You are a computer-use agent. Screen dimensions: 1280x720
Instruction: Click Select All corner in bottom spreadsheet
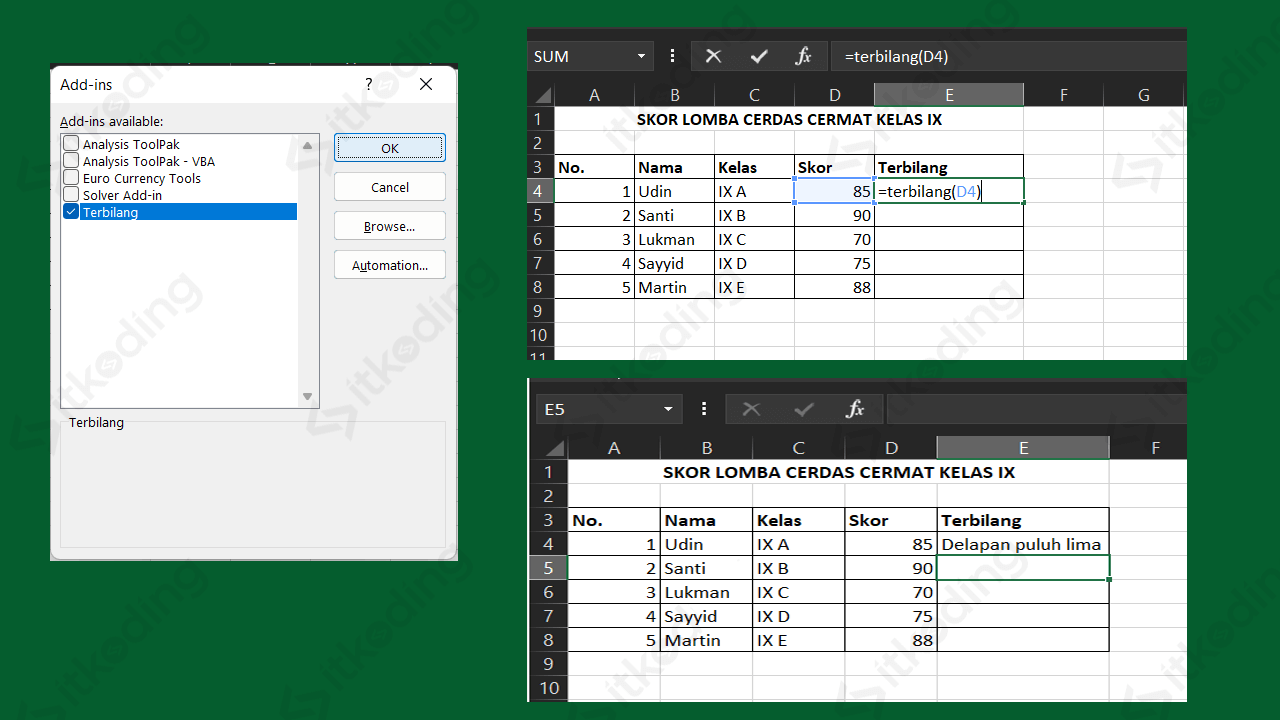[548, 448]
